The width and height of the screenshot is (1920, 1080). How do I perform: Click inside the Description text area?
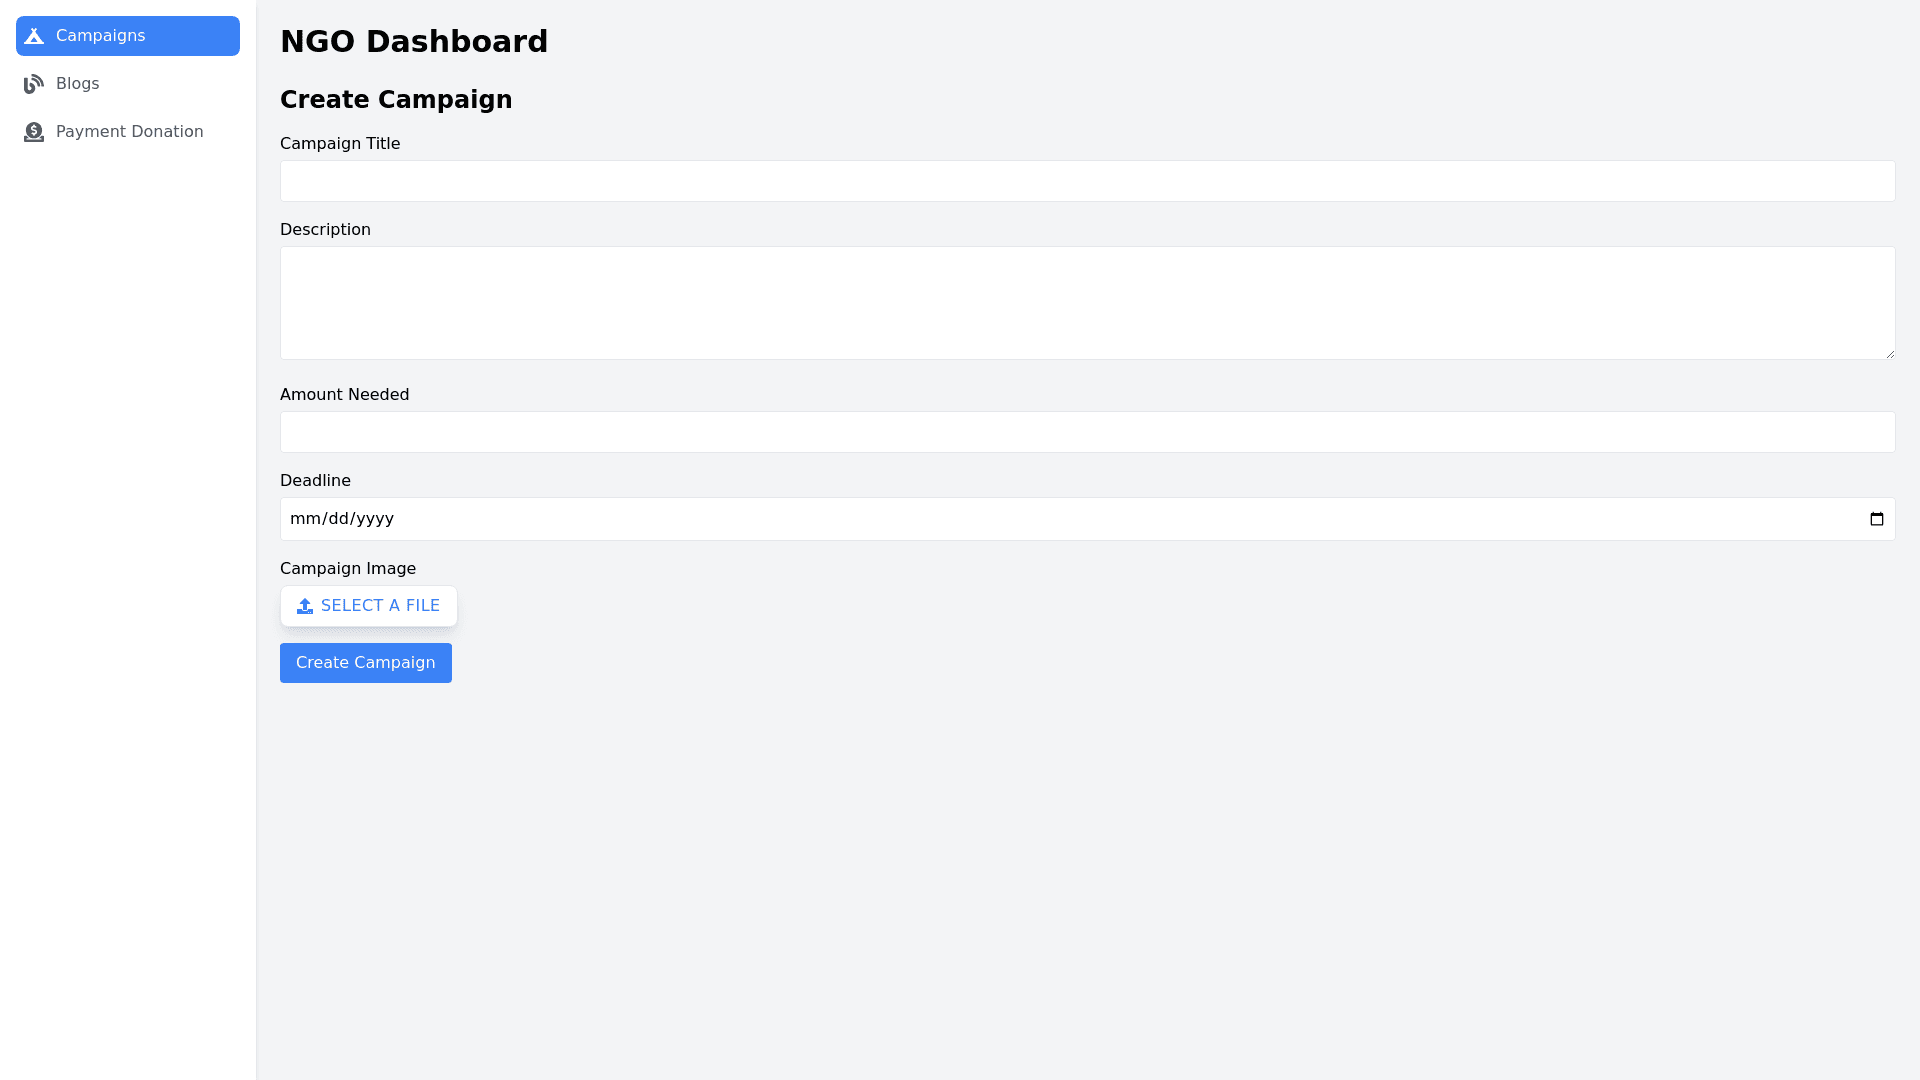1087,303
